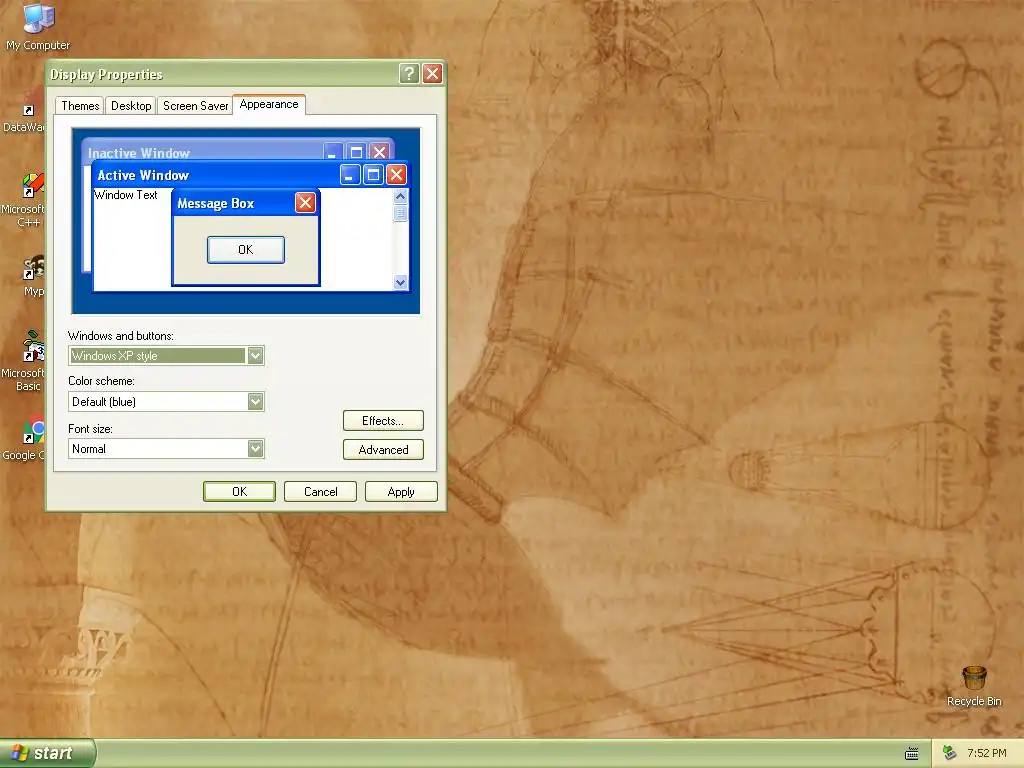Screen dimensions: 1024x768
Task: Click the Apply button
Action: pos(401,492)
